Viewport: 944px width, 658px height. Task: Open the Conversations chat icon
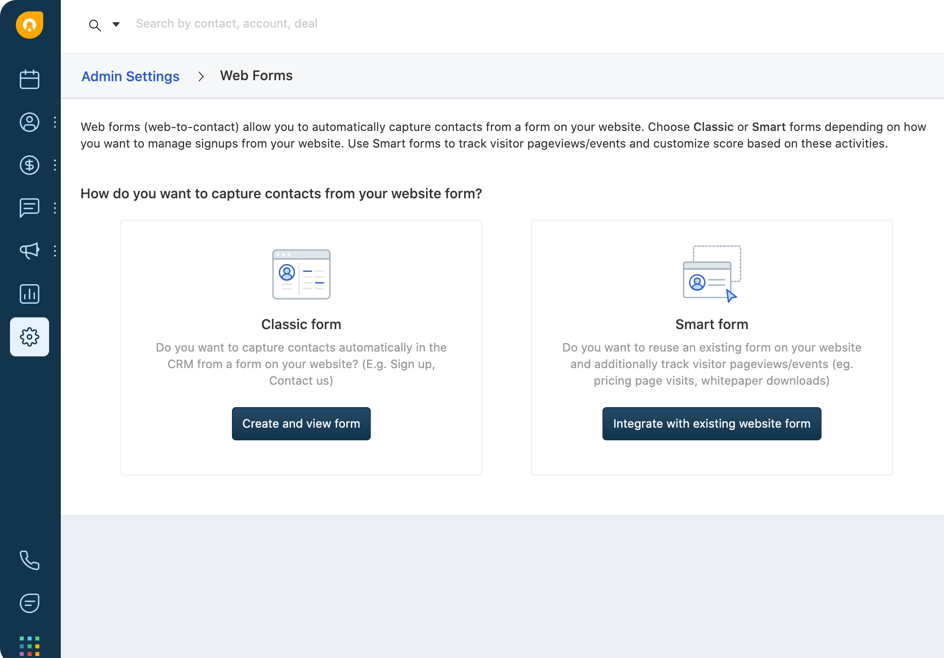30,208
